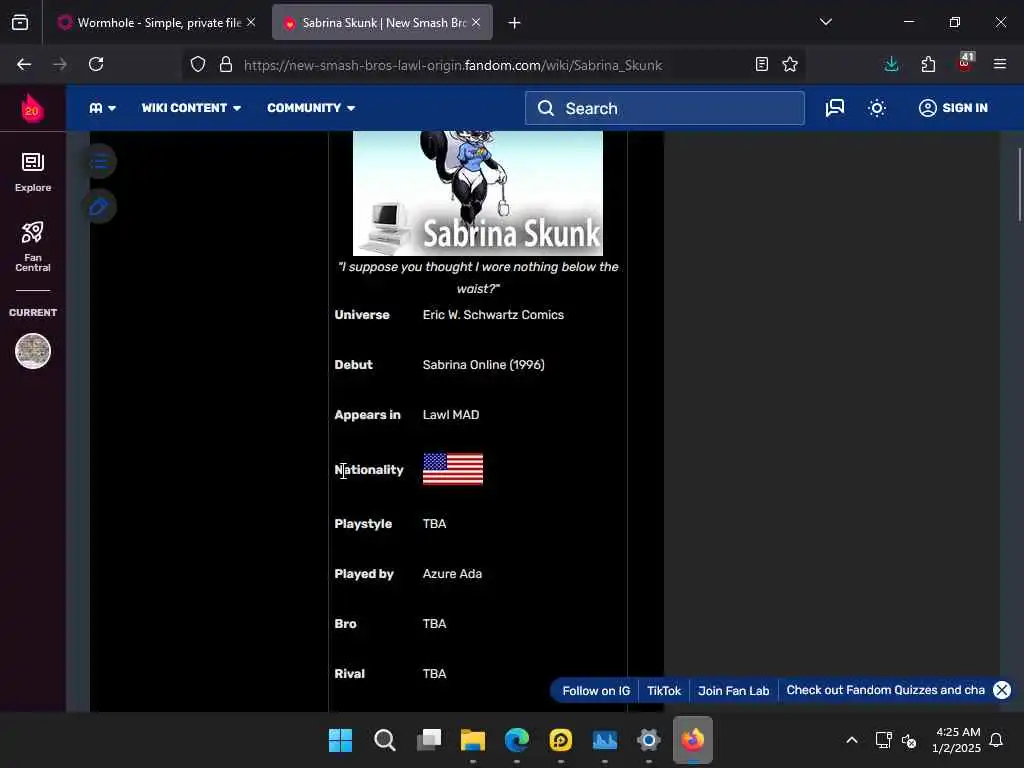
Task: Dismiss the bottom banner with X
Action: pos(1002,690)
